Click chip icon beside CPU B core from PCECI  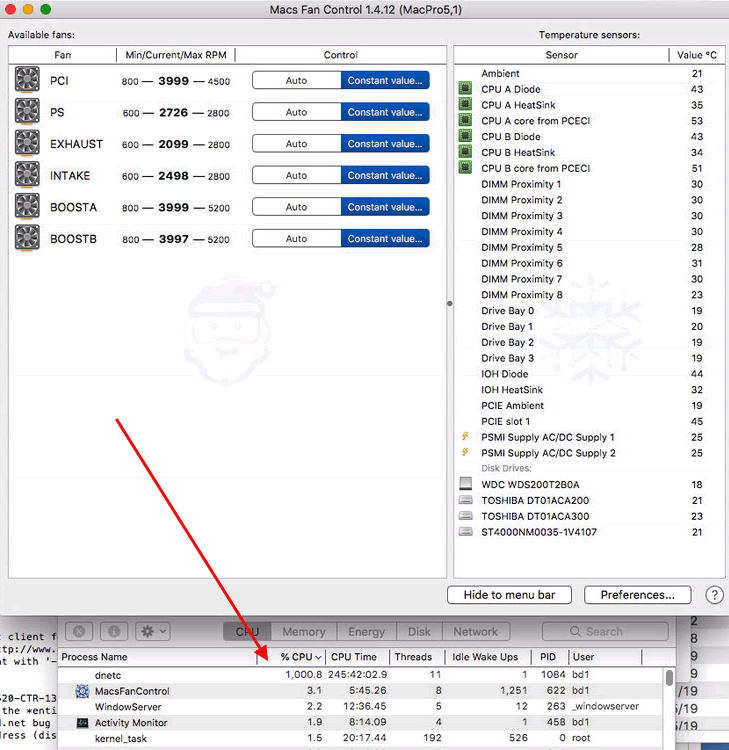point(465,167)
